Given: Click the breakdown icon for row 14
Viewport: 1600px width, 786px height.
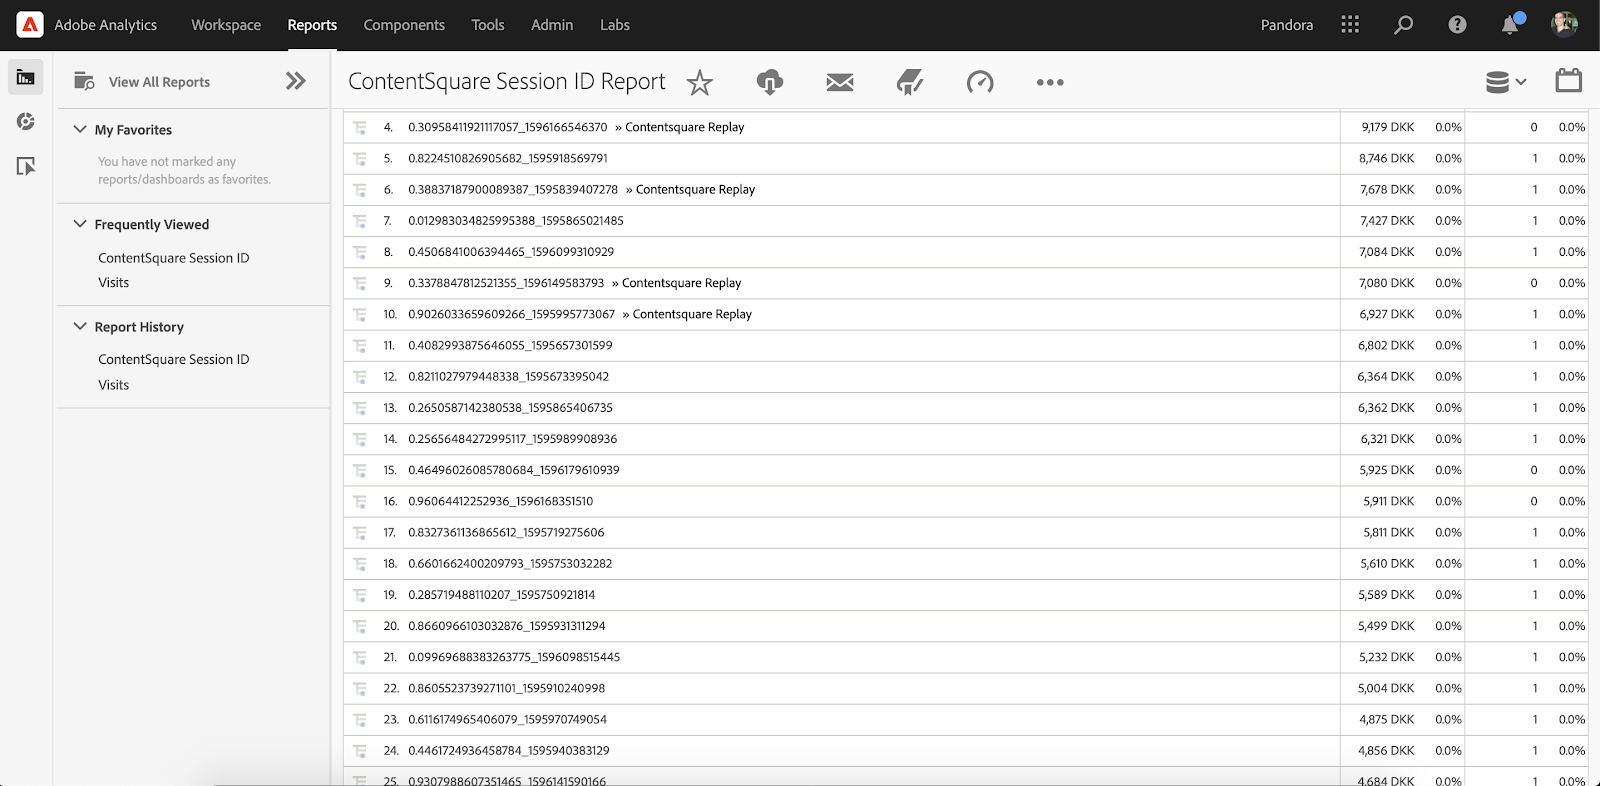Looking at the screenshot, I should pyautogui.click(x=360, y=439).
